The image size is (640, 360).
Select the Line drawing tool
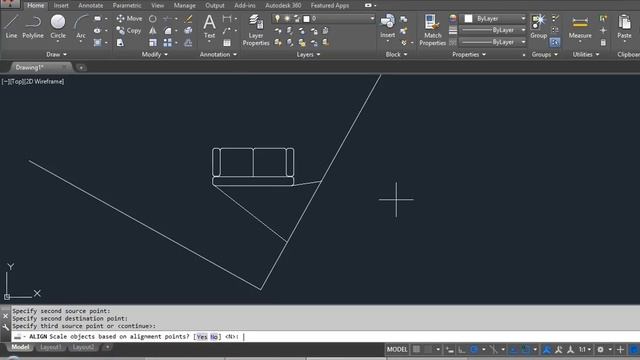click(11, 27)
